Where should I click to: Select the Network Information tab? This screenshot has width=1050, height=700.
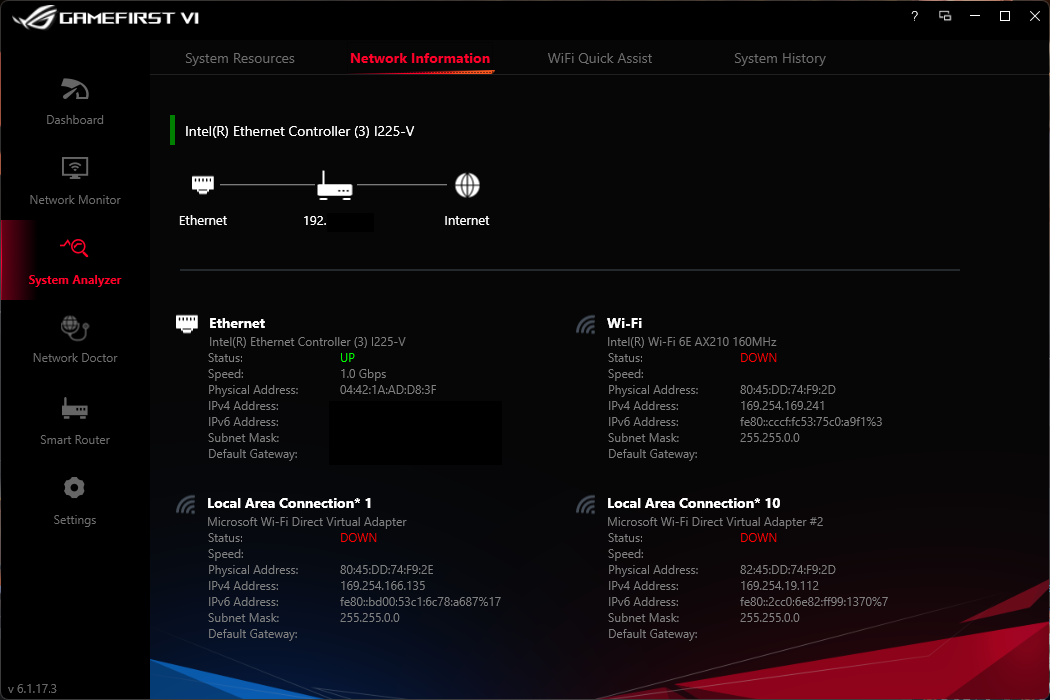point(420,58)
